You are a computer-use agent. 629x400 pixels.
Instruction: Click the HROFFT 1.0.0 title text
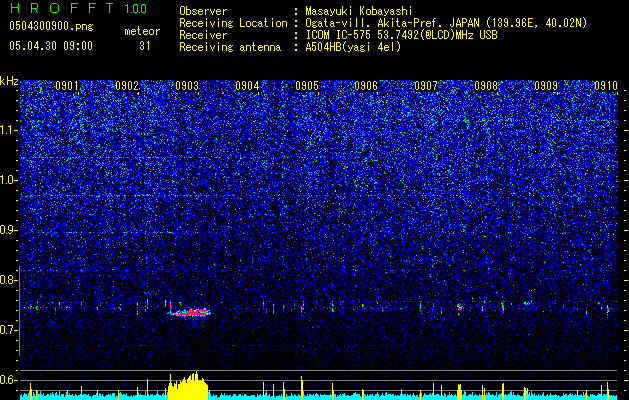click(x=78, y=8)
